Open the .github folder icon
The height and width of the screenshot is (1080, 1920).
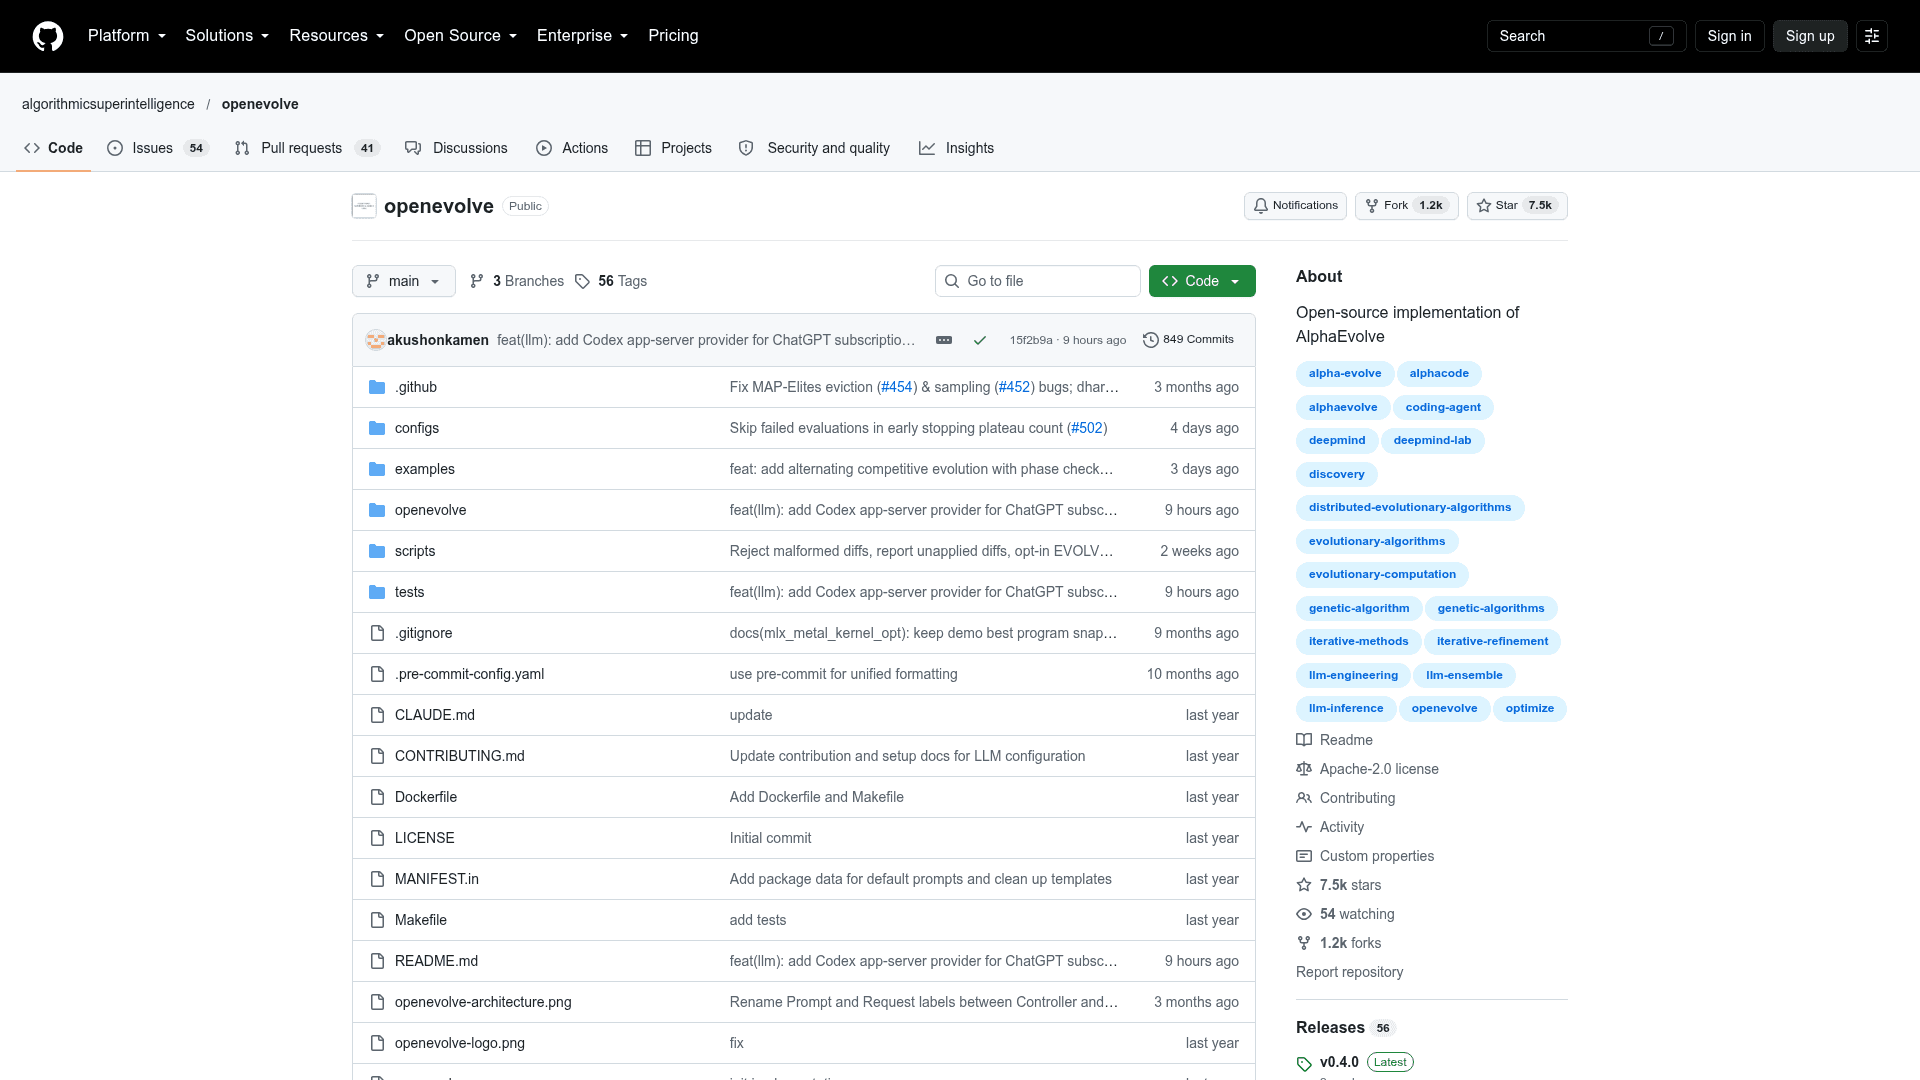click(x=377, y=387)
